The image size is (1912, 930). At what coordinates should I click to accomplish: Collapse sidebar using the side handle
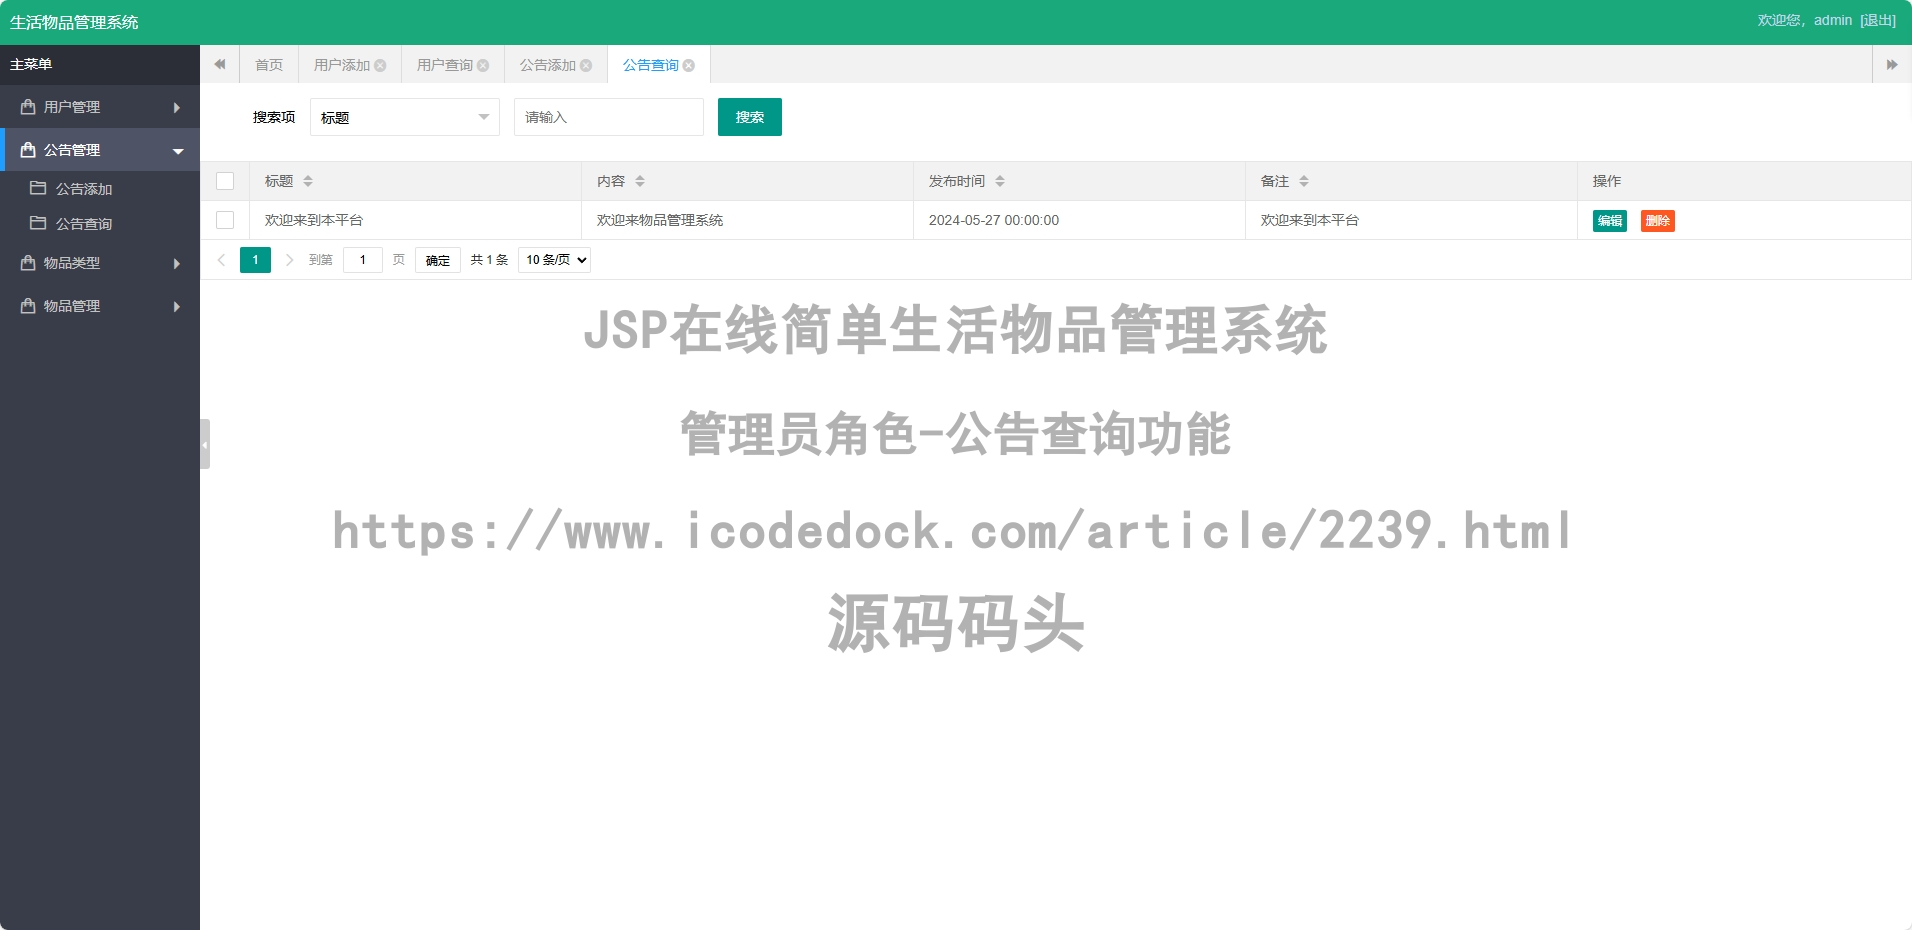tap(205, 444)
